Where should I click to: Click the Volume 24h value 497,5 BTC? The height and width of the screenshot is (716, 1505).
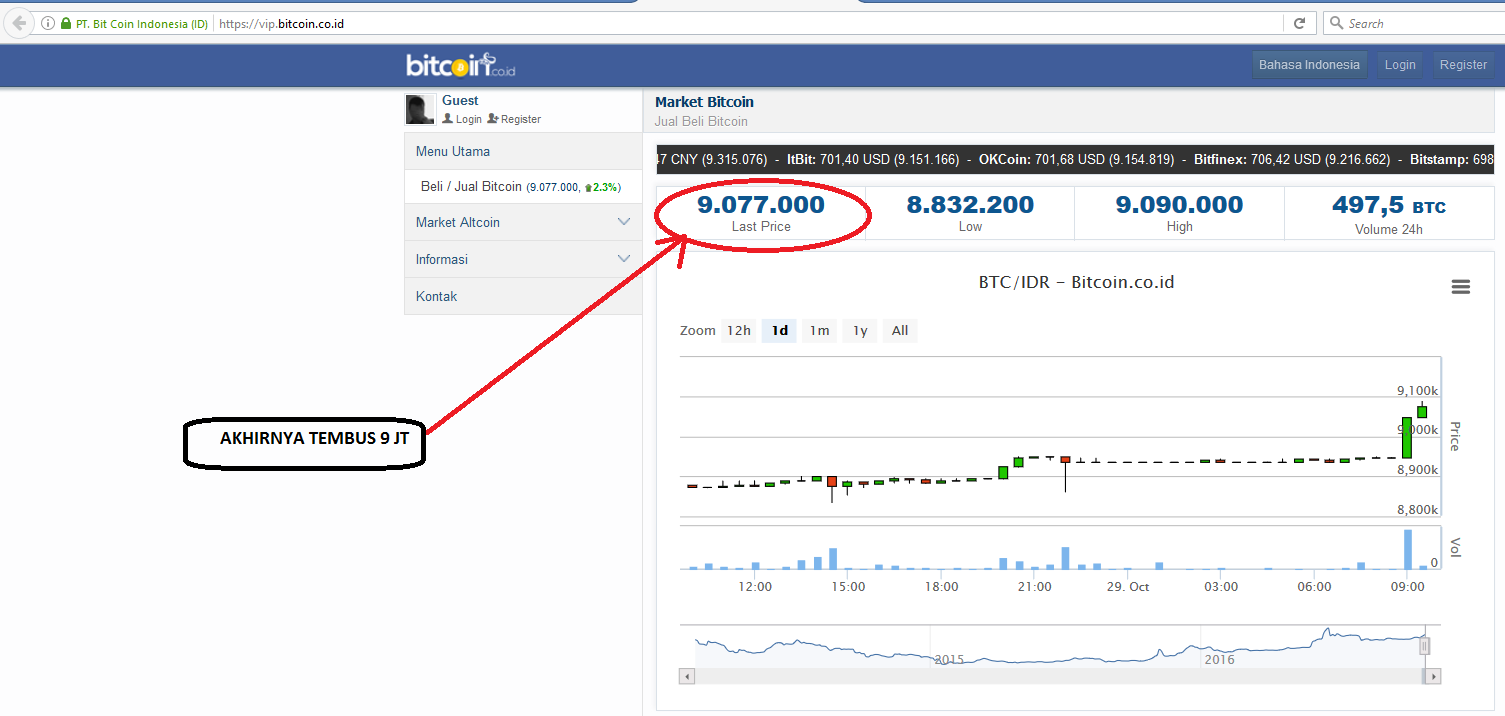[x=1388, y=206]
